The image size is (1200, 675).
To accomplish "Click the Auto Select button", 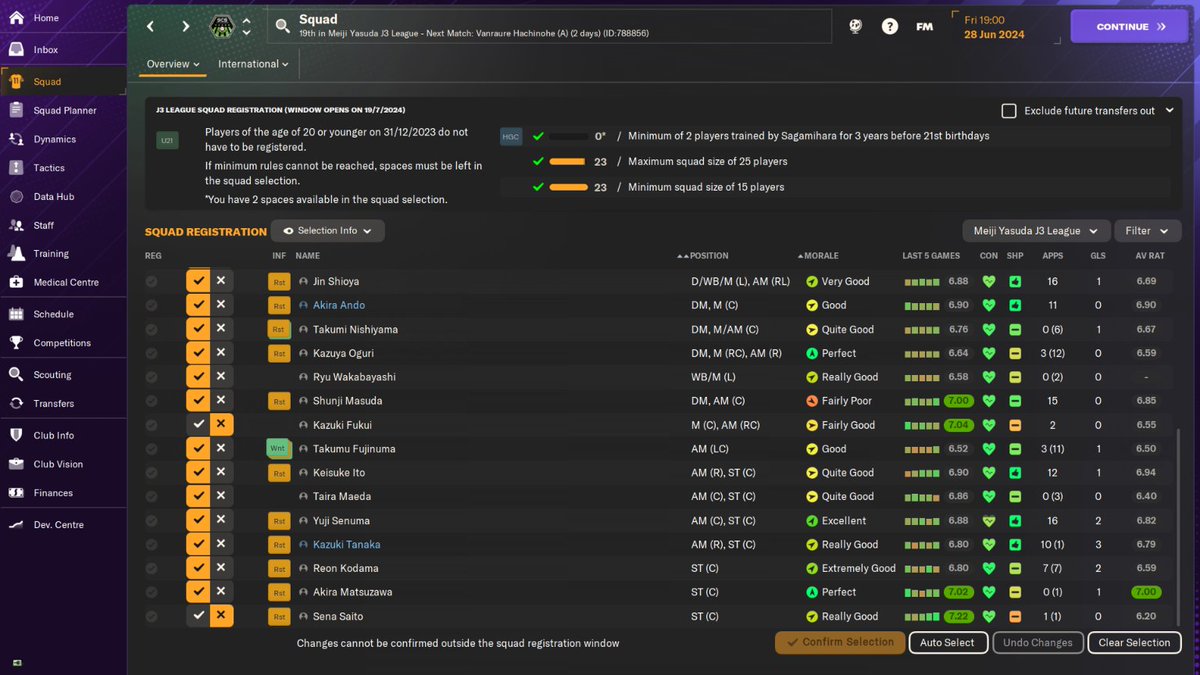I will [x=947, y=643].
